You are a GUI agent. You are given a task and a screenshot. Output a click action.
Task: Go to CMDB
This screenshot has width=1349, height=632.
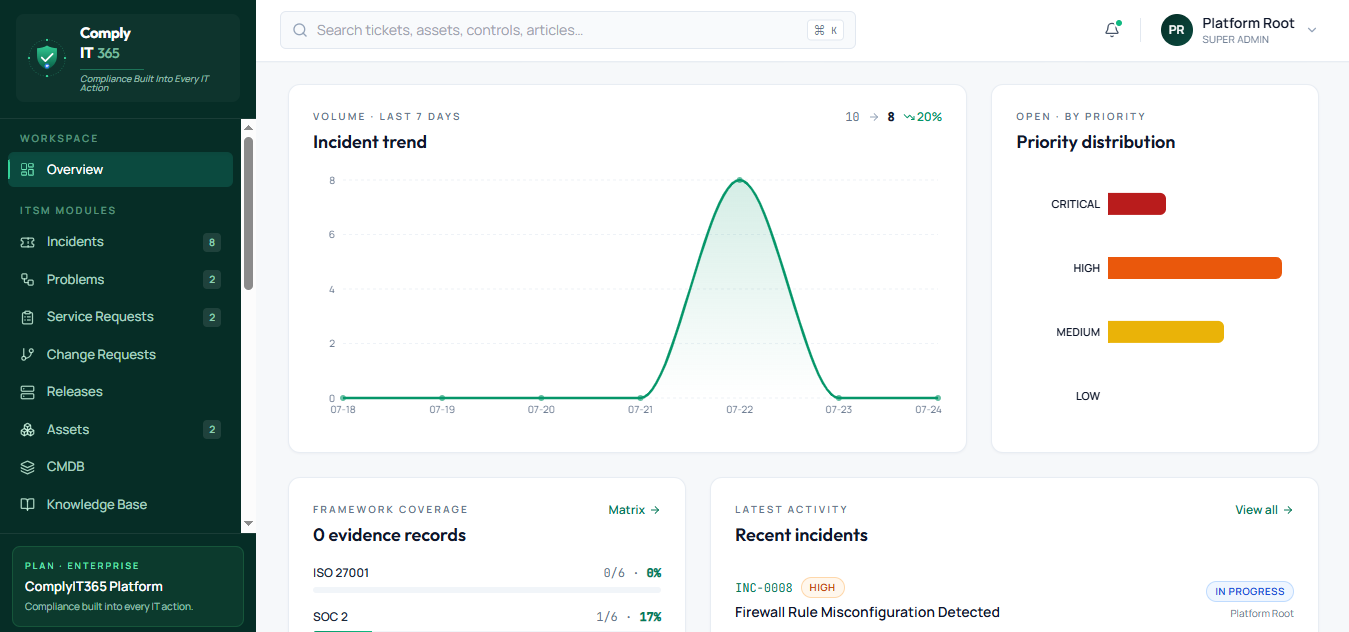pos(120,467)
